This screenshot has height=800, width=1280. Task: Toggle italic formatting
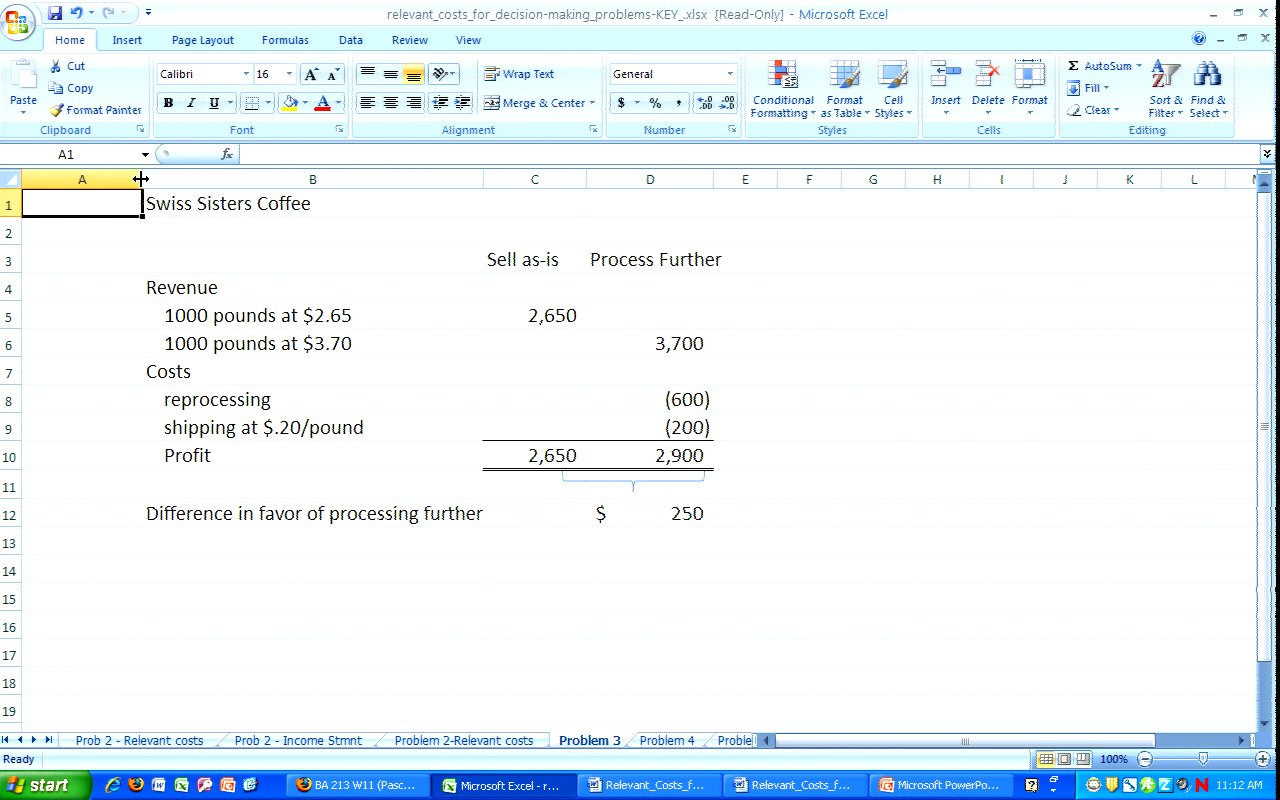[190, 103]
